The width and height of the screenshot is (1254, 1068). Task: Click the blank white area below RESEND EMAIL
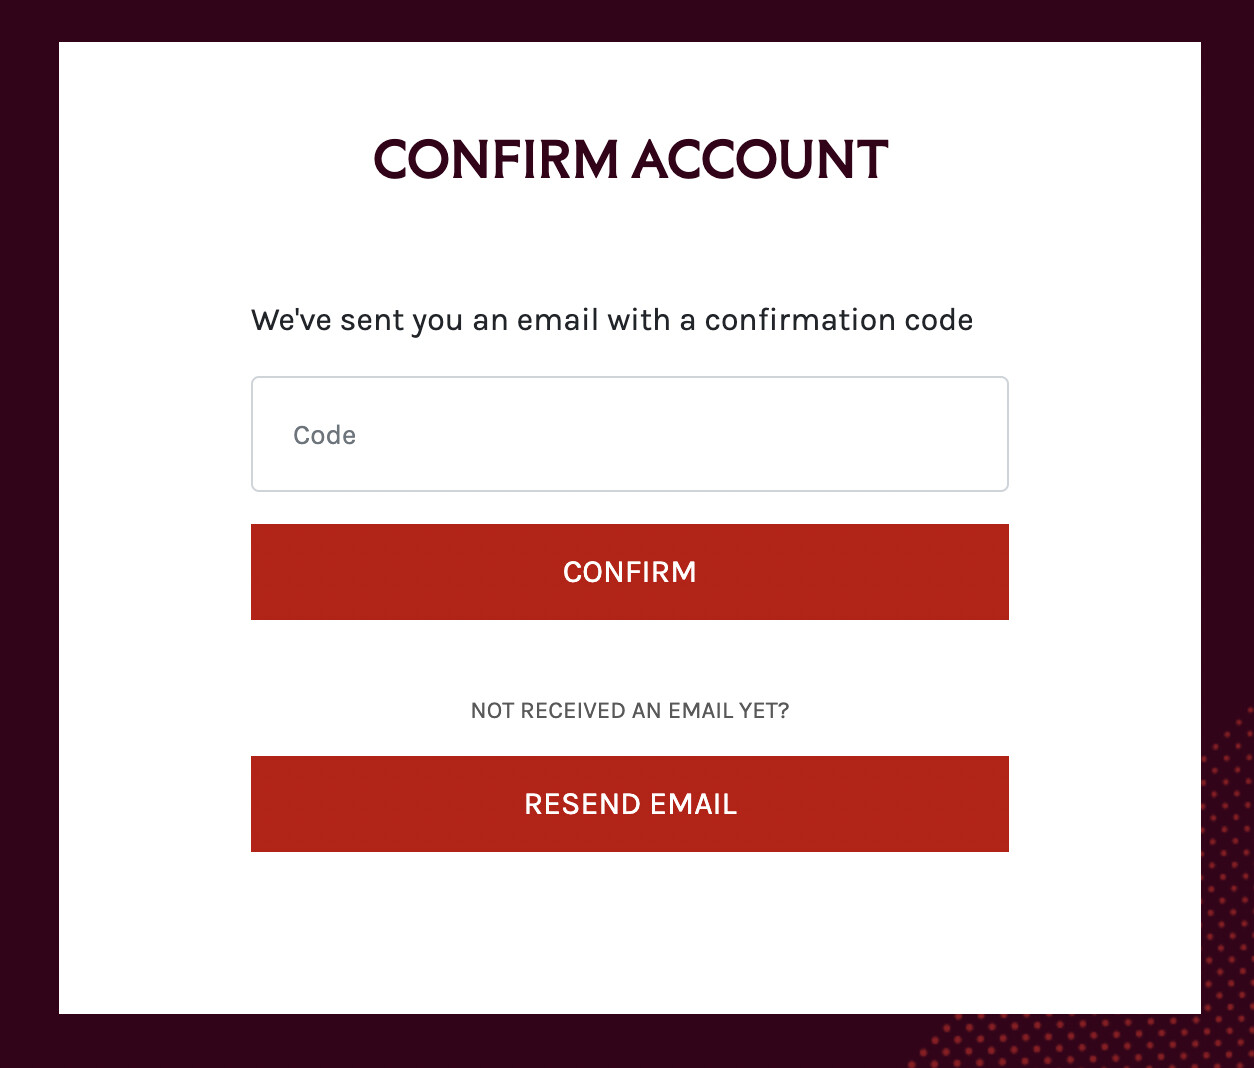tap(629, 930)
